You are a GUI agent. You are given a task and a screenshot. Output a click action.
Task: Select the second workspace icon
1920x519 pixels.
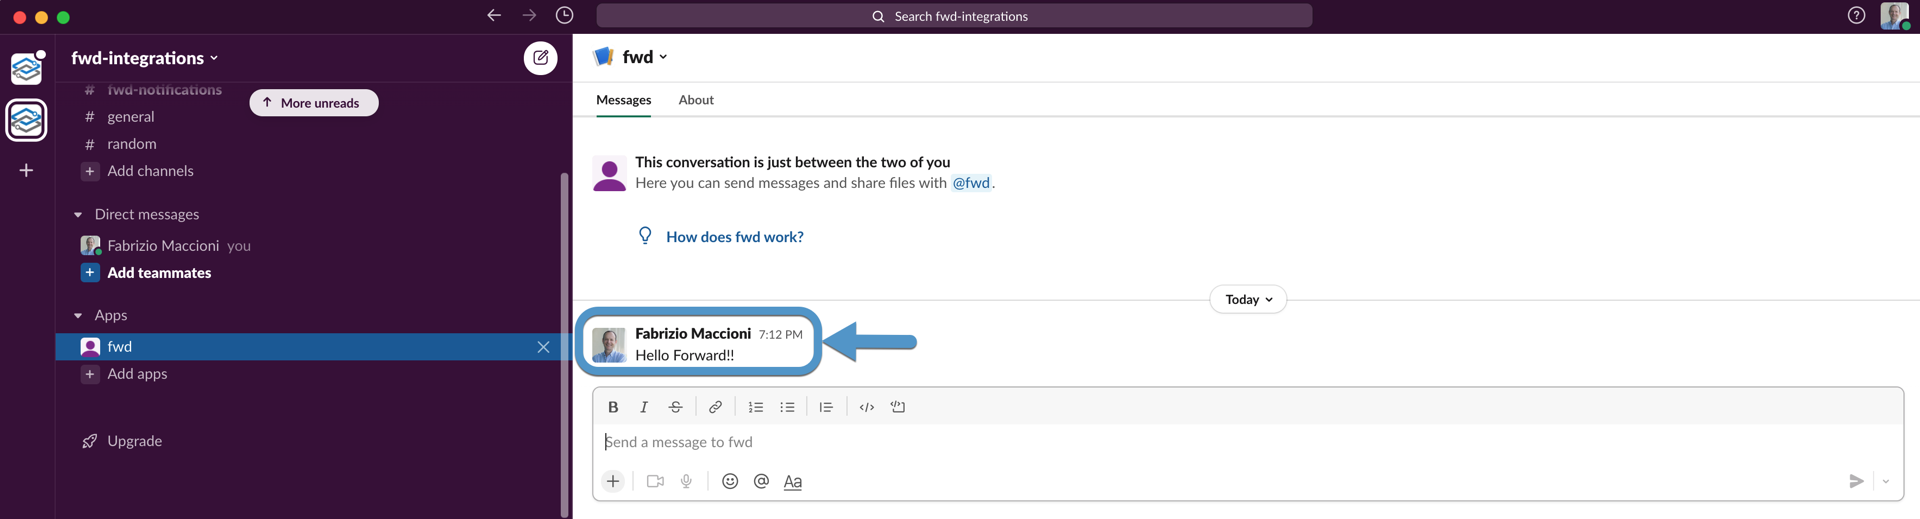26,120
